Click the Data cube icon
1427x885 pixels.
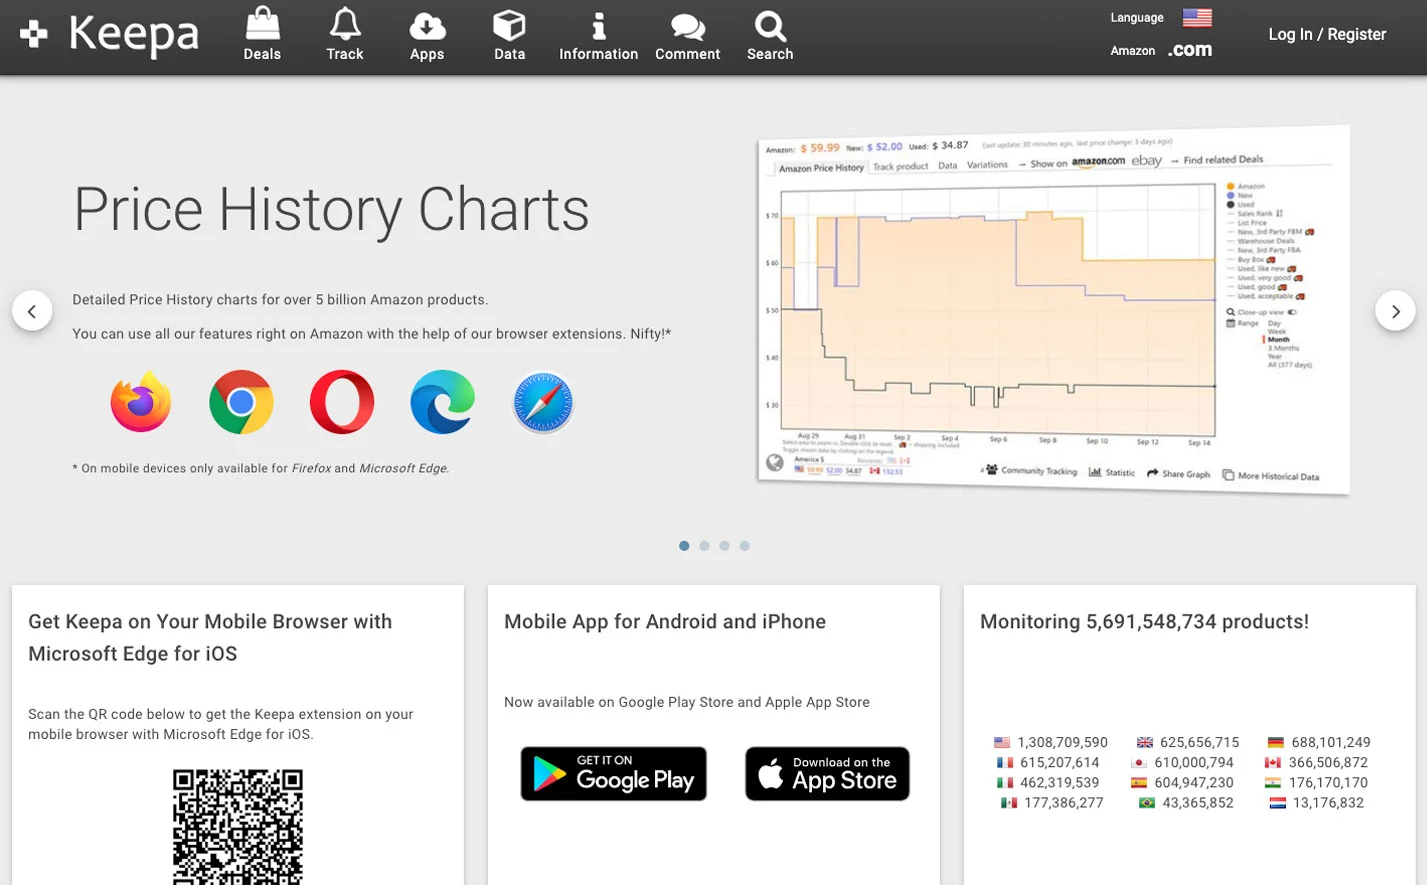(x=509, y=24)
